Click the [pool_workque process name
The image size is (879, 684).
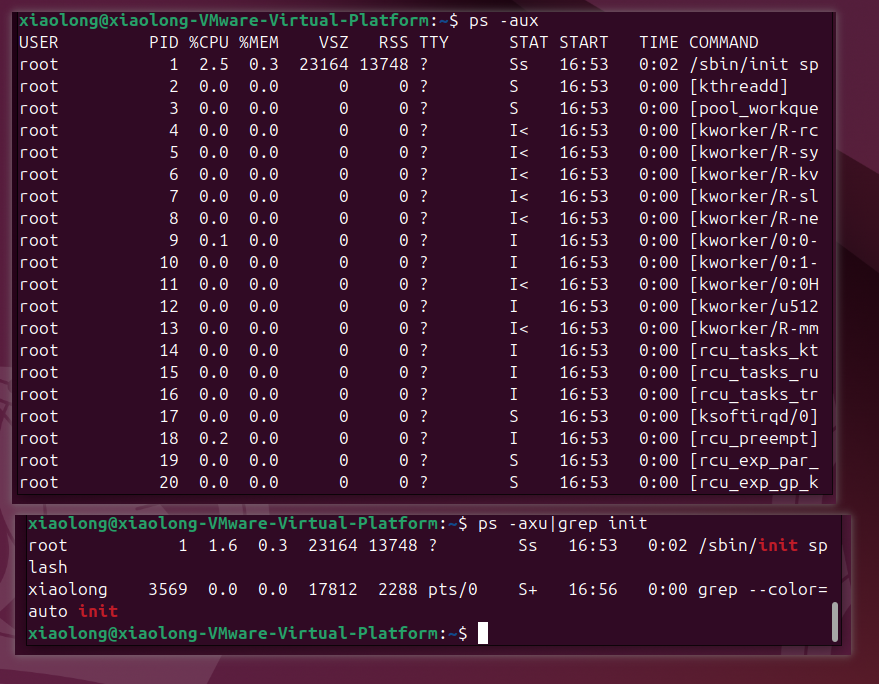(x=754, y=109)
